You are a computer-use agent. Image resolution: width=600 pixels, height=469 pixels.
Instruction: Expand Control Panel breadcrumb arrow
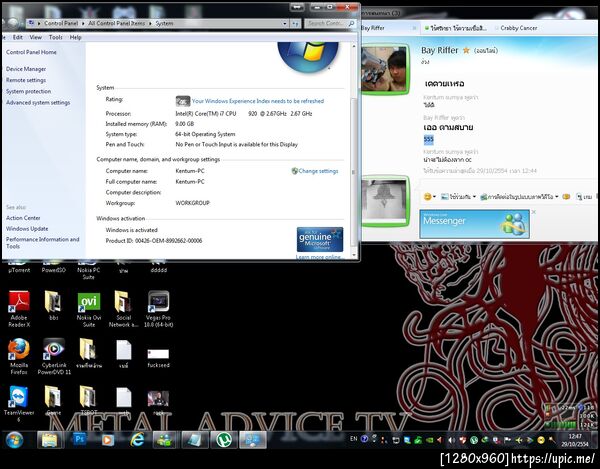(83, 23)
